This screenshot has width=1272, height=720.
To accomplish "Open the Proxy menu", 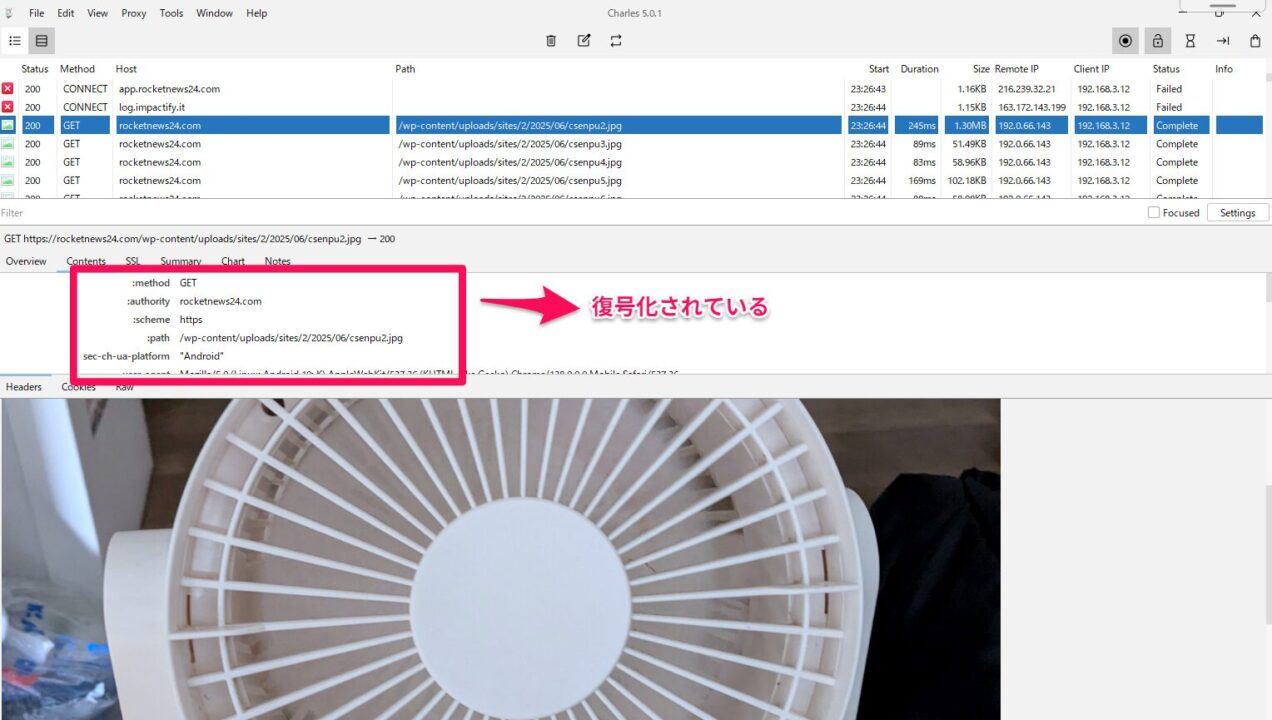I will tap(134, 13).
